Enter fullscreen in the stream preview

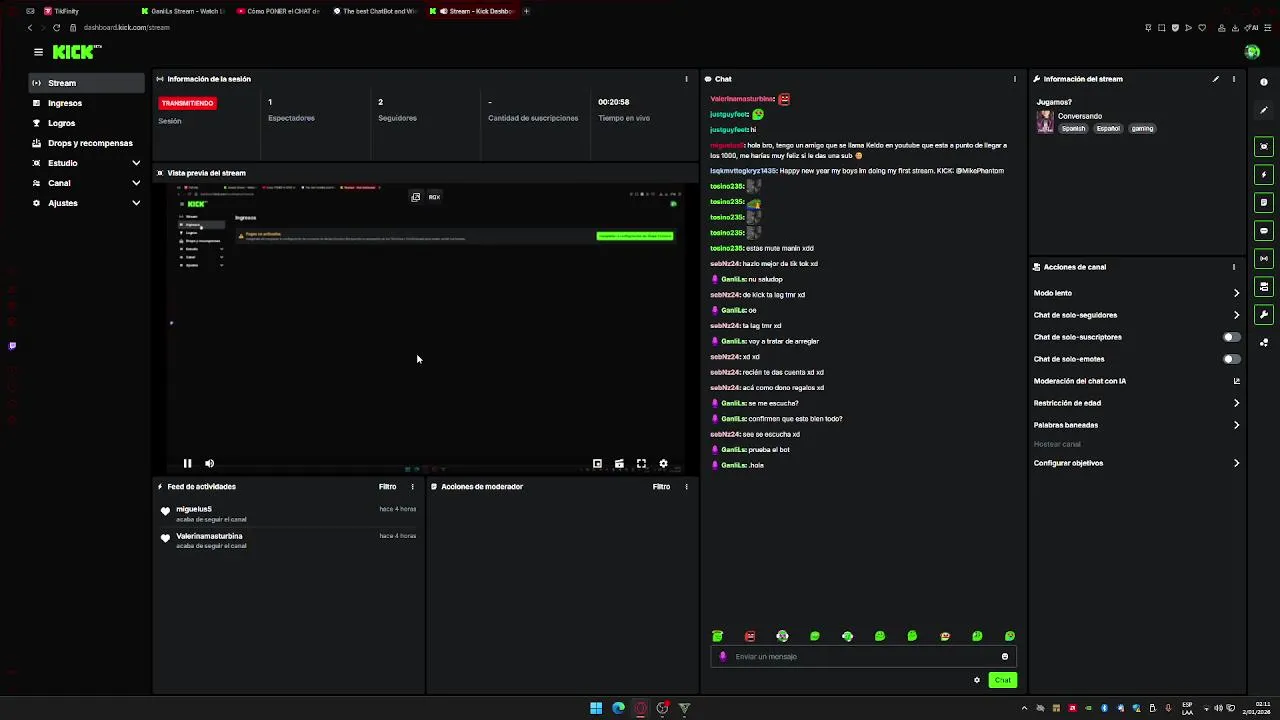point(641,463)
